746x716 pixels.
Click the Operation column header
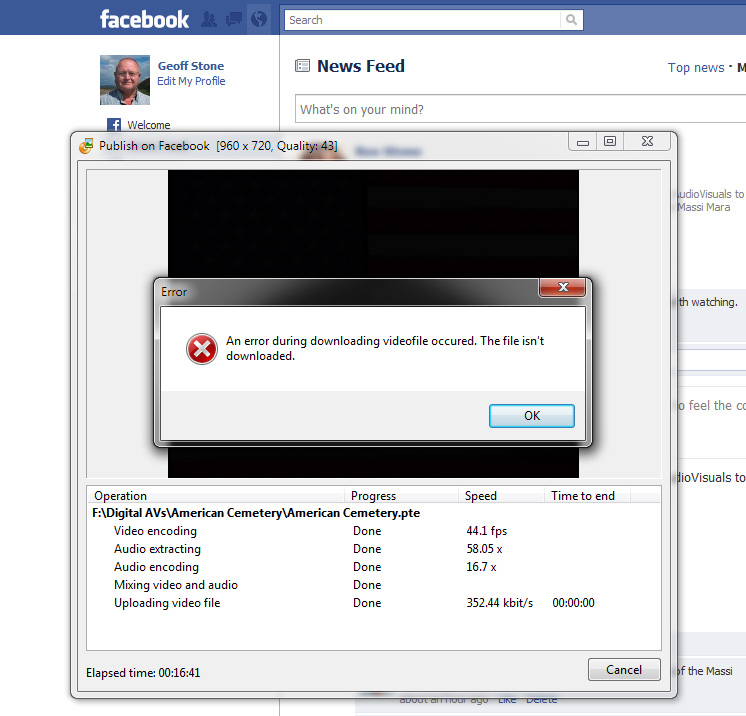pos(216,496)
